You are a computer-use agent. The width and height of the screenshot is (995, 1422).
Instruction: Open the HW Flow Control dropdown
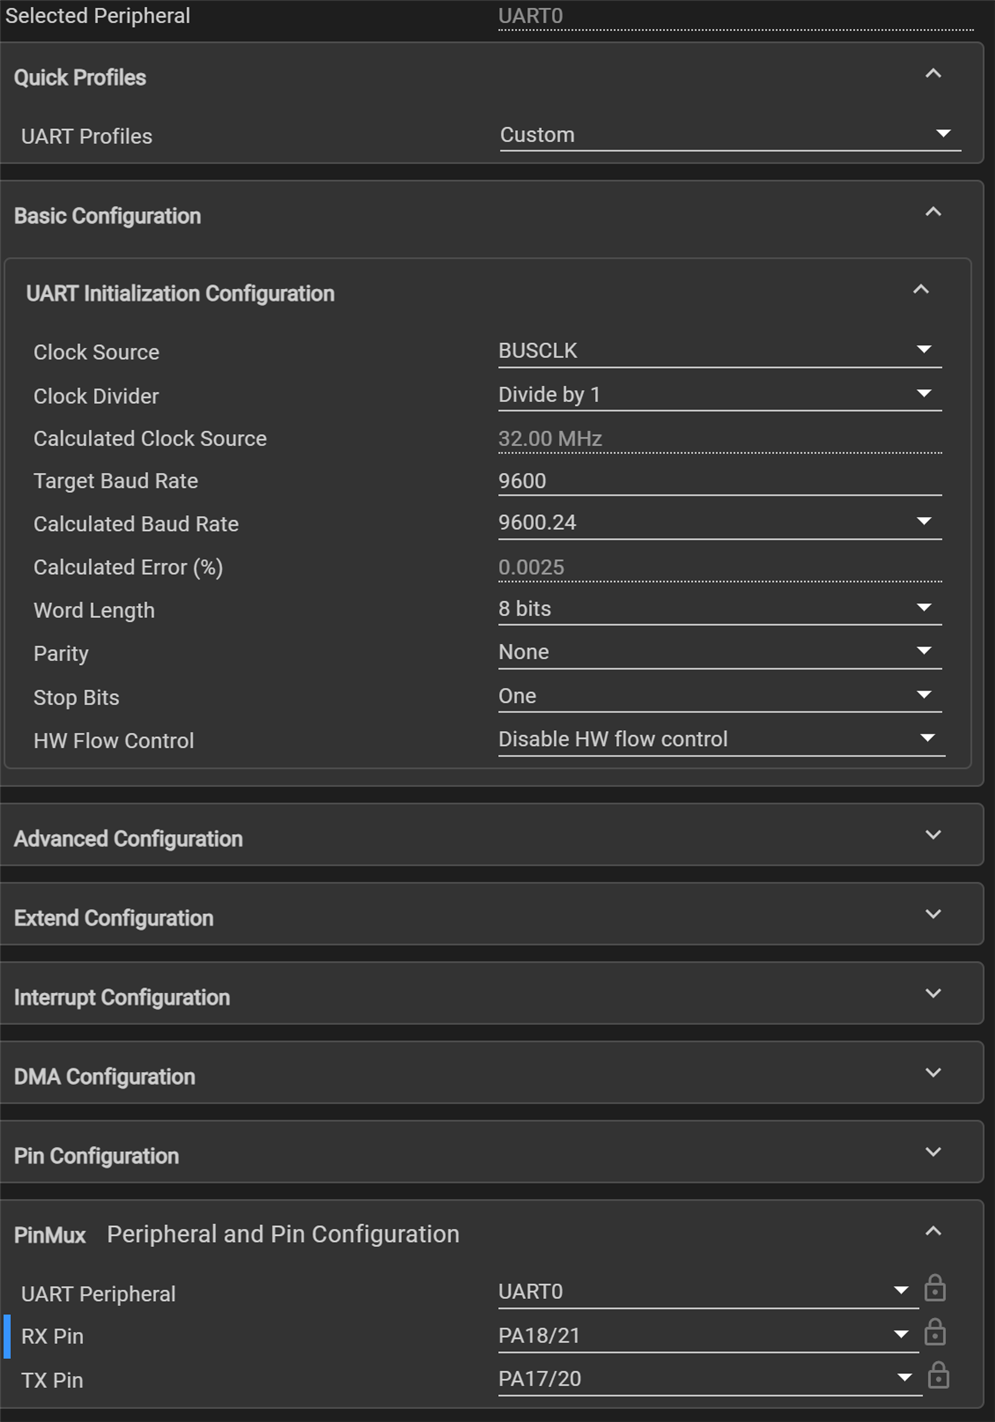720,739
